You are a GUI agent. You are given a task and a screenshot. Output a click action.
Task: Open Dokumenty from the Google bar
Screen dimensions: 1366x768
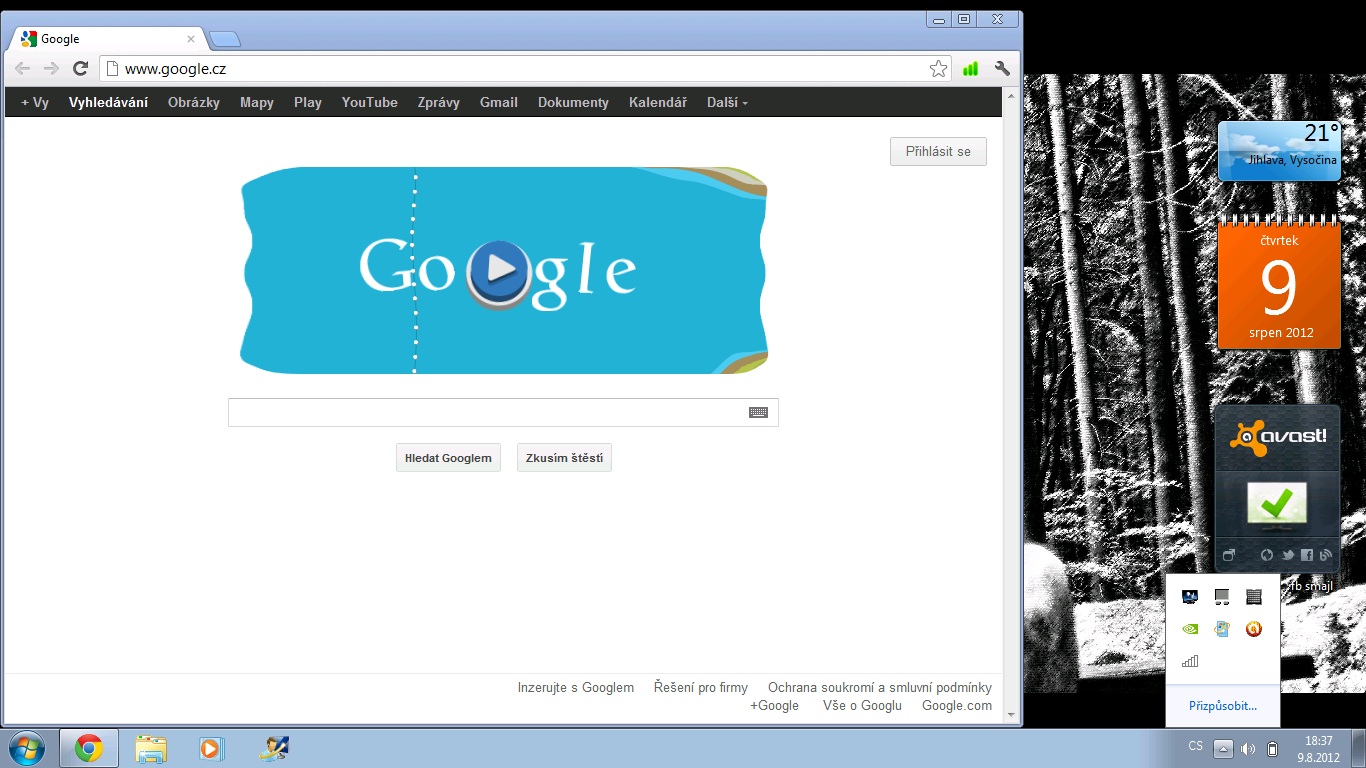573,102
